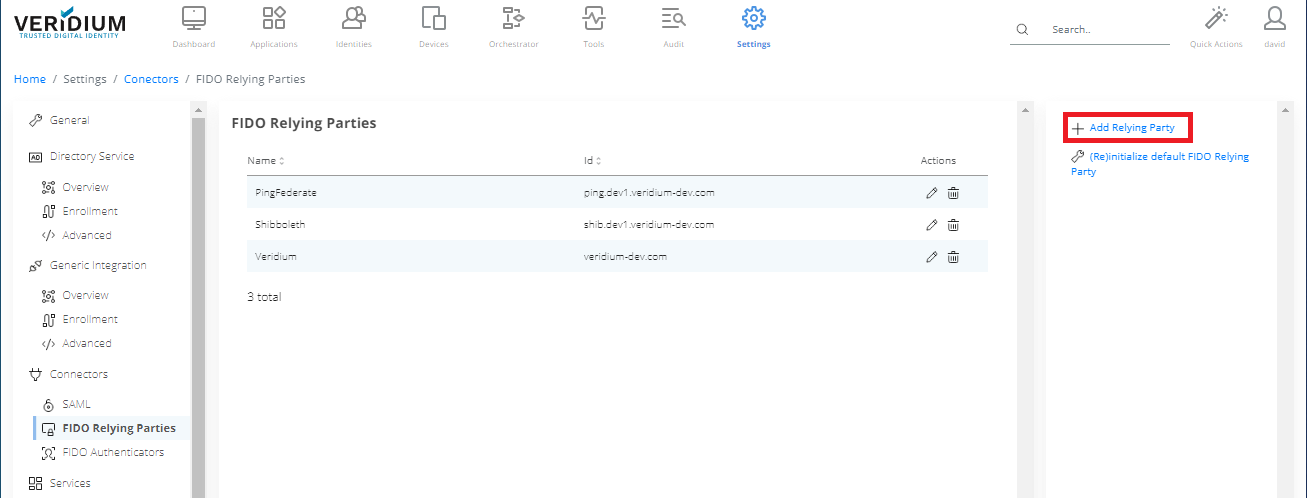
Task: Click Add Relying Party link
Action: click(1131, 128)
